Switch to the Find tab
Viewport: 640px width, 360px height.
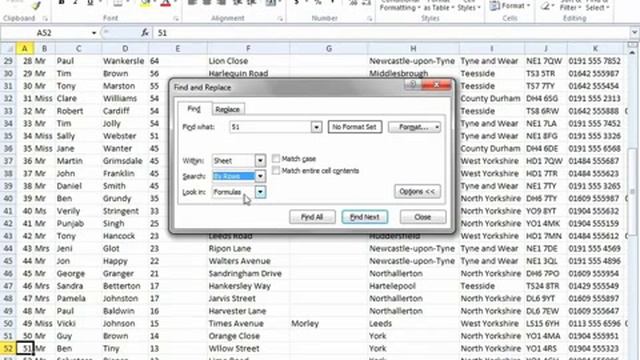coord(194,109)
